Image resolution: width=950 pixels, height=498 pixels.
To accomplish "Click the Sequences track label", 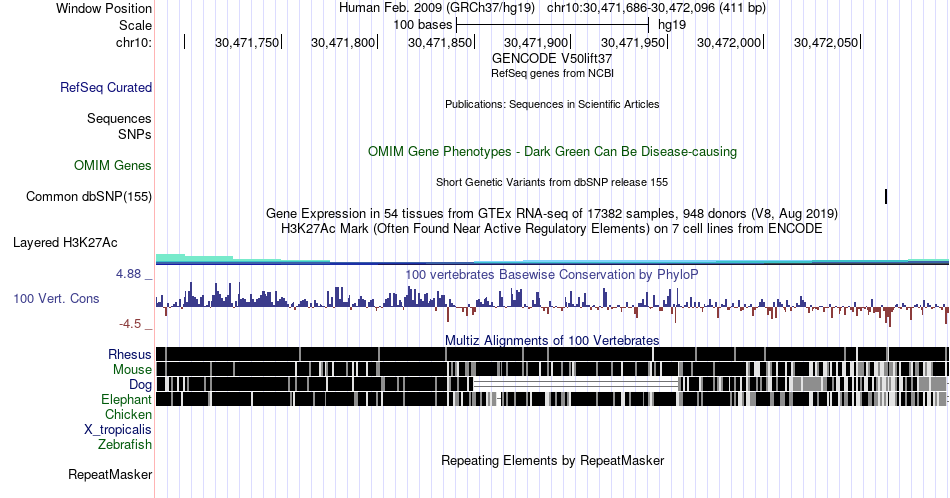I will [x=119, y=118].
